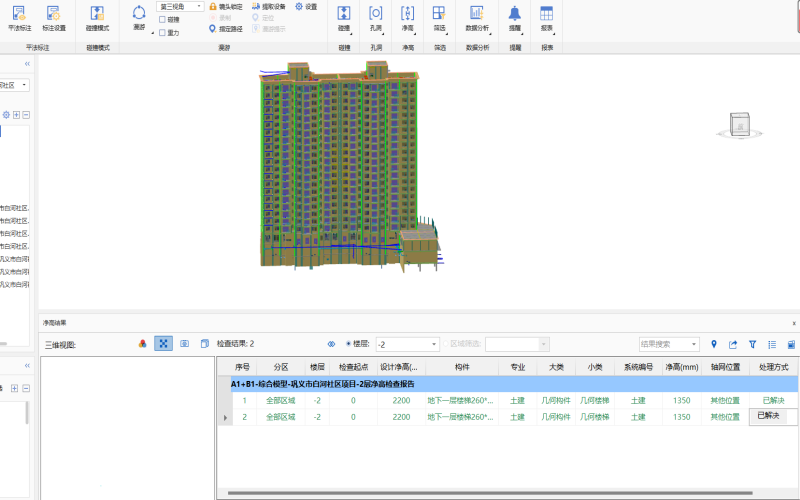Collapse the lower left panel with double-arrow
This screenshot has width=800, height=500.
pos(27,365)
